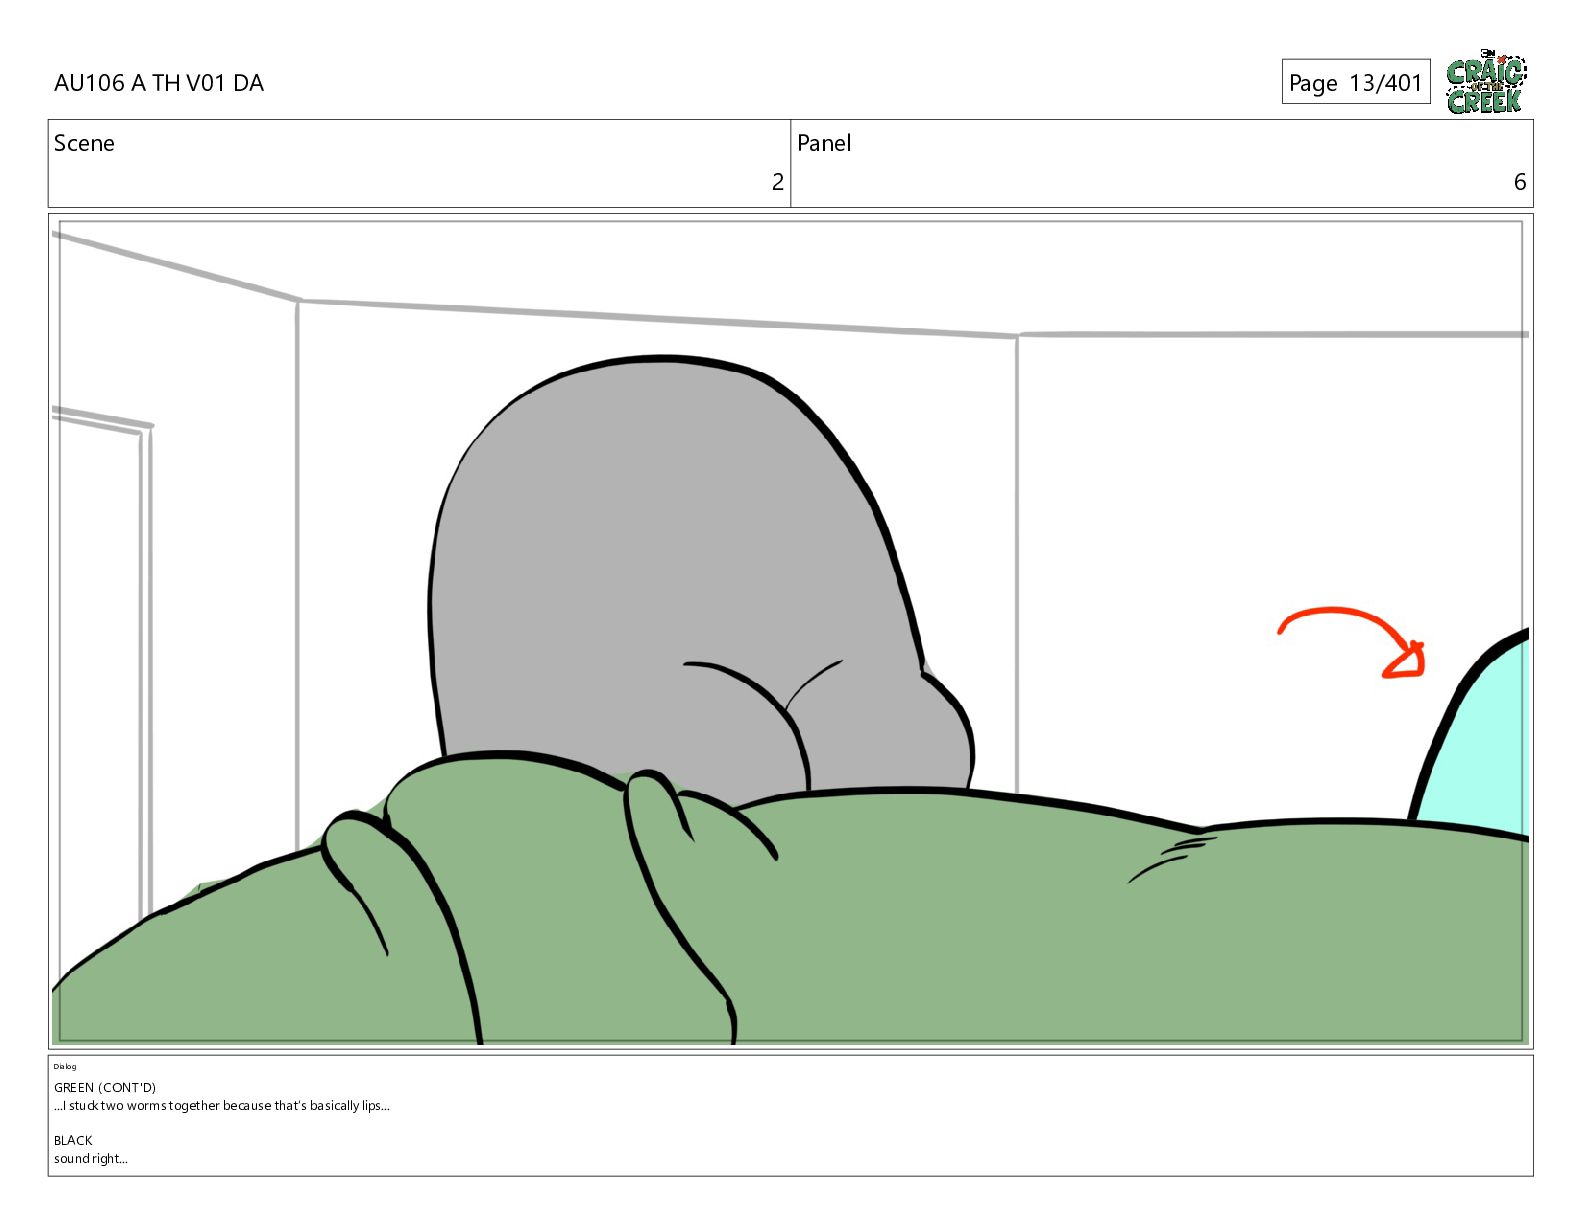Click the 'Panel' label
Viewport: 1584px width, 1224px height.
pos(824,143)
